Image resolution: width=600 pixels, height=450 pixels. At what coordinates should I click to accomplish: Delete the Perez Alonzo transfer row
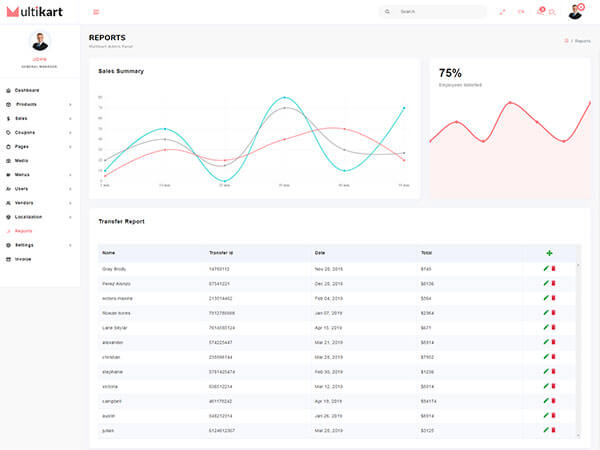553,283
